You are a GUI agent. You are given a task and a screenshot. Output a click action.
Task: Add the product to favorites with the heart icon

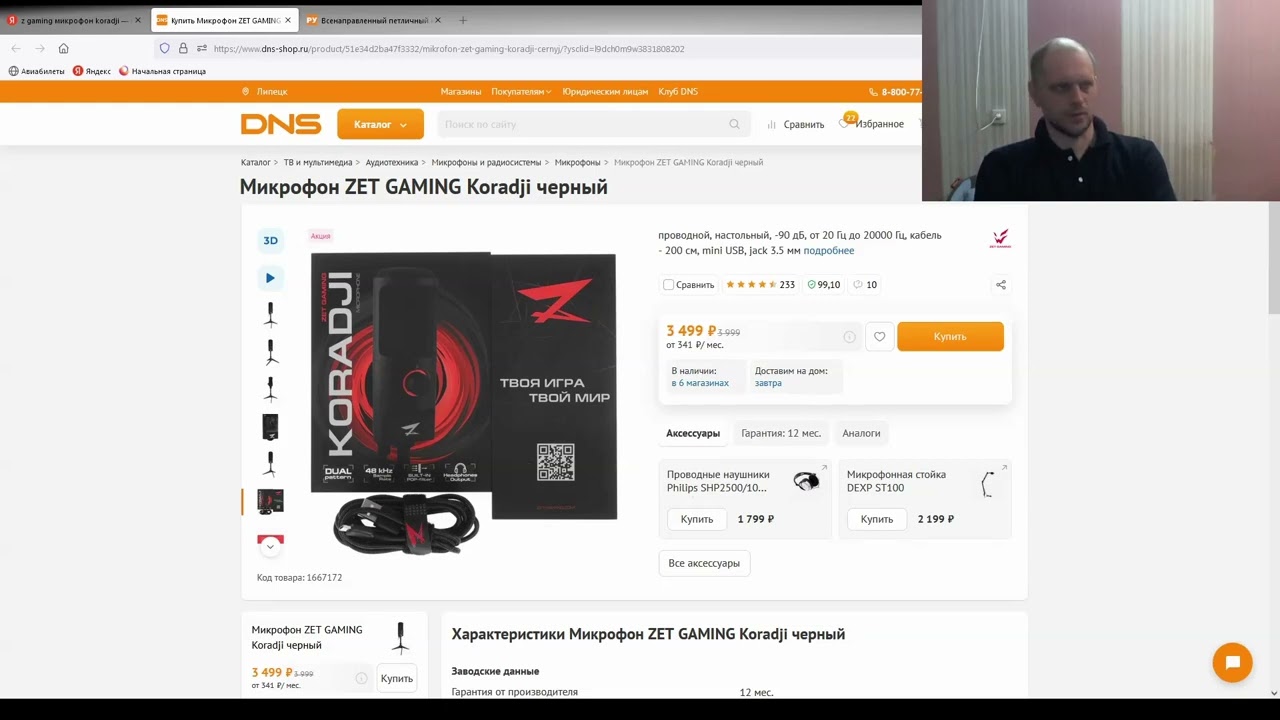[879, 337]
